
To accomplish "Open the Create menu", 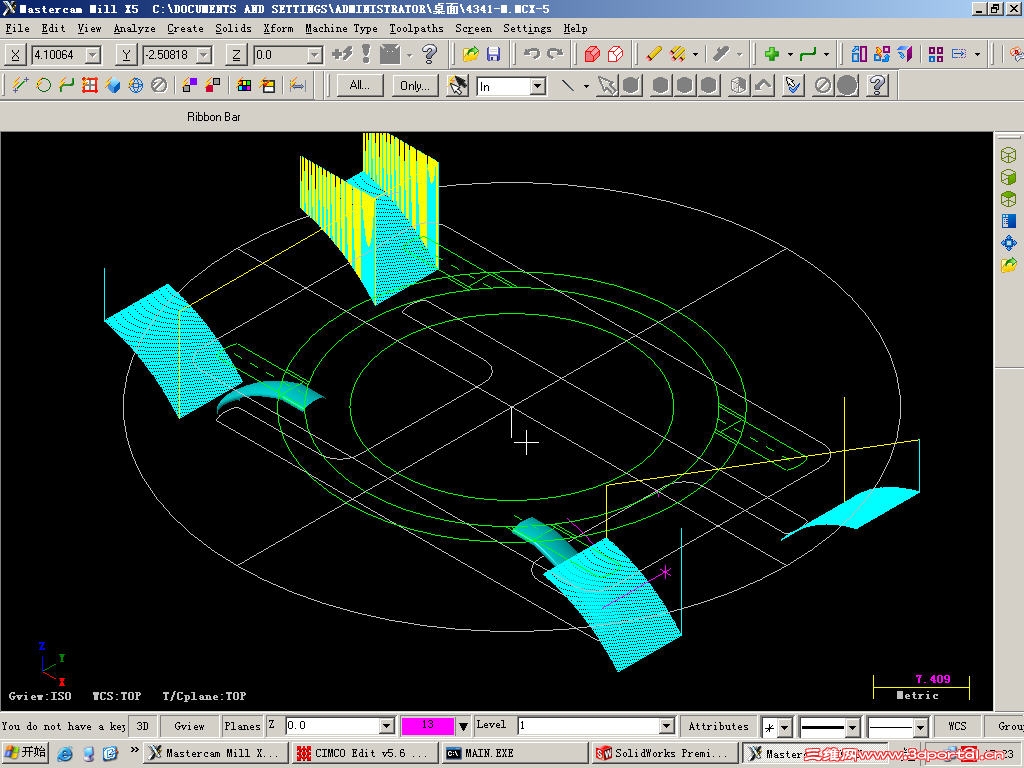I will pos(185,28).
